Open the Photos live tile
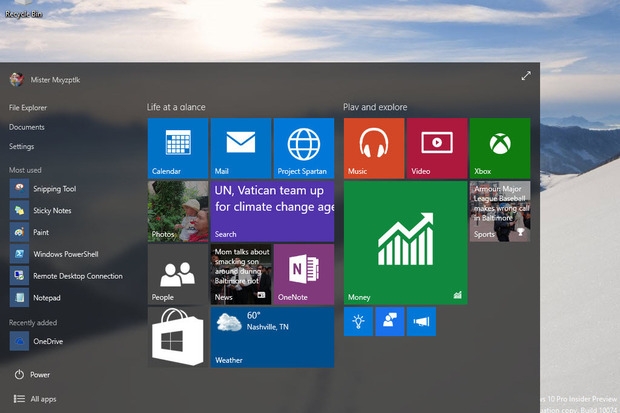Viewport: 620px width, 413px height. point(178,211)
